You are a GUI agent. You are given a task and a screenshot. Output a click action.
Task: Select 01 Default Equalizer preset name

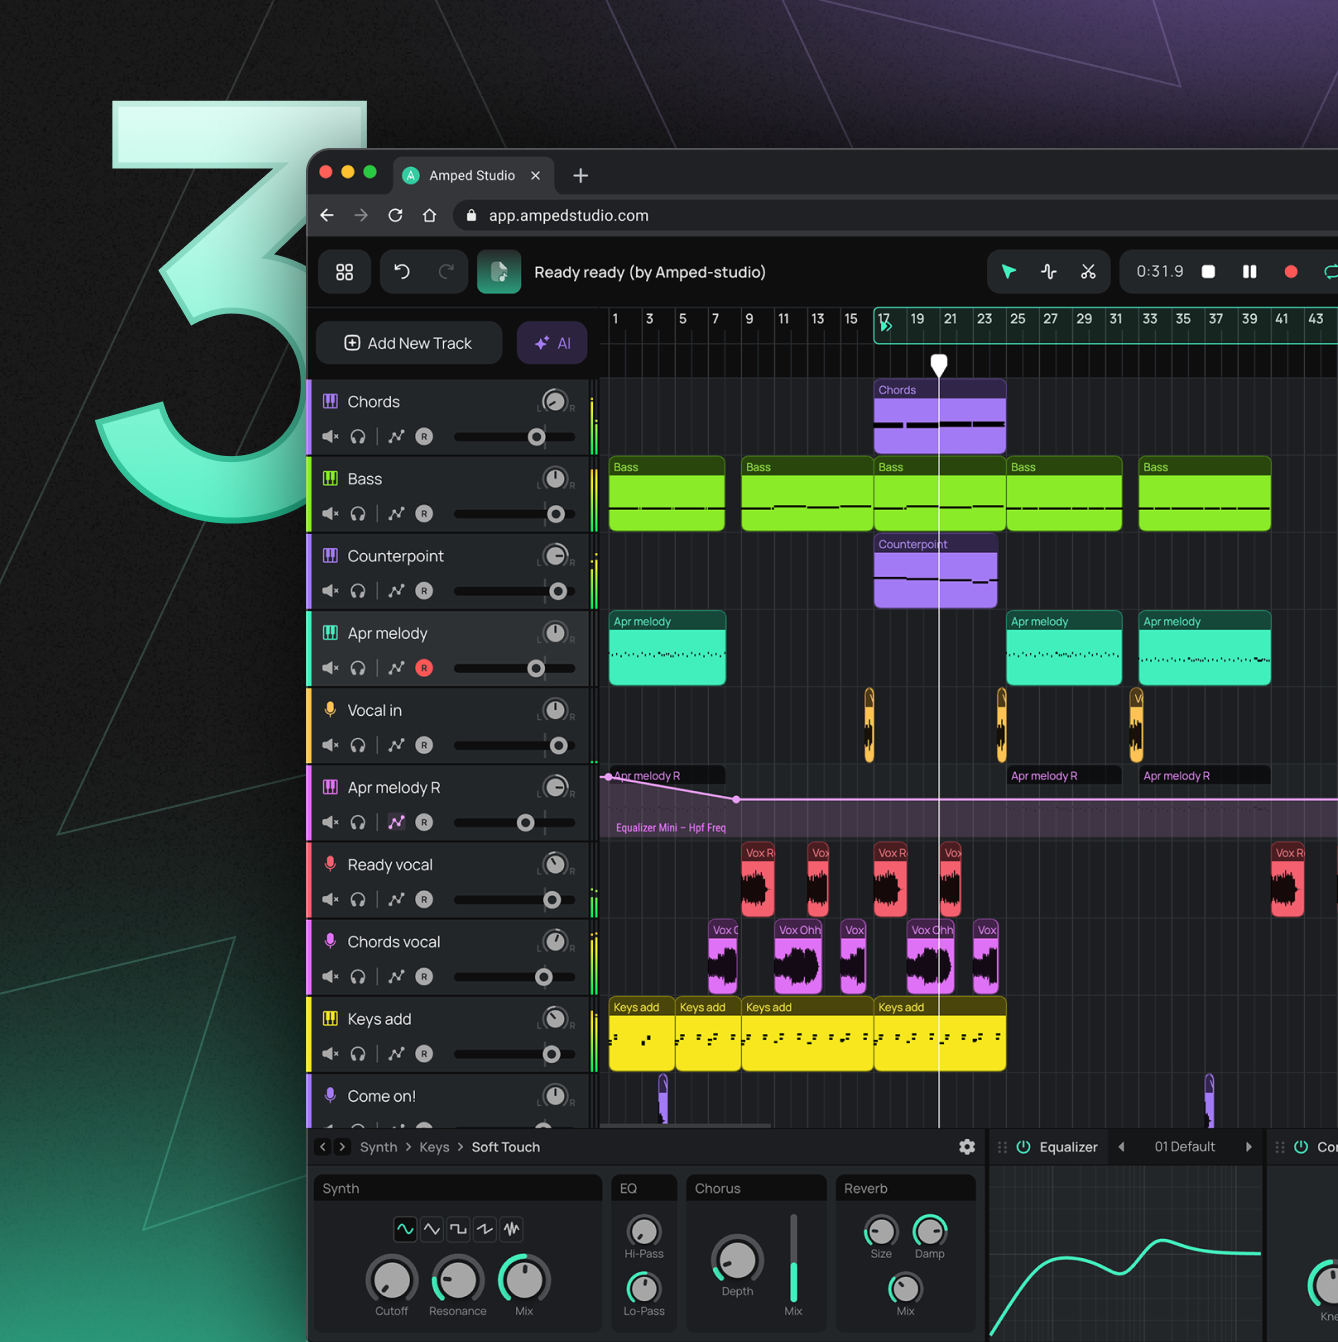point(1184,1147)
